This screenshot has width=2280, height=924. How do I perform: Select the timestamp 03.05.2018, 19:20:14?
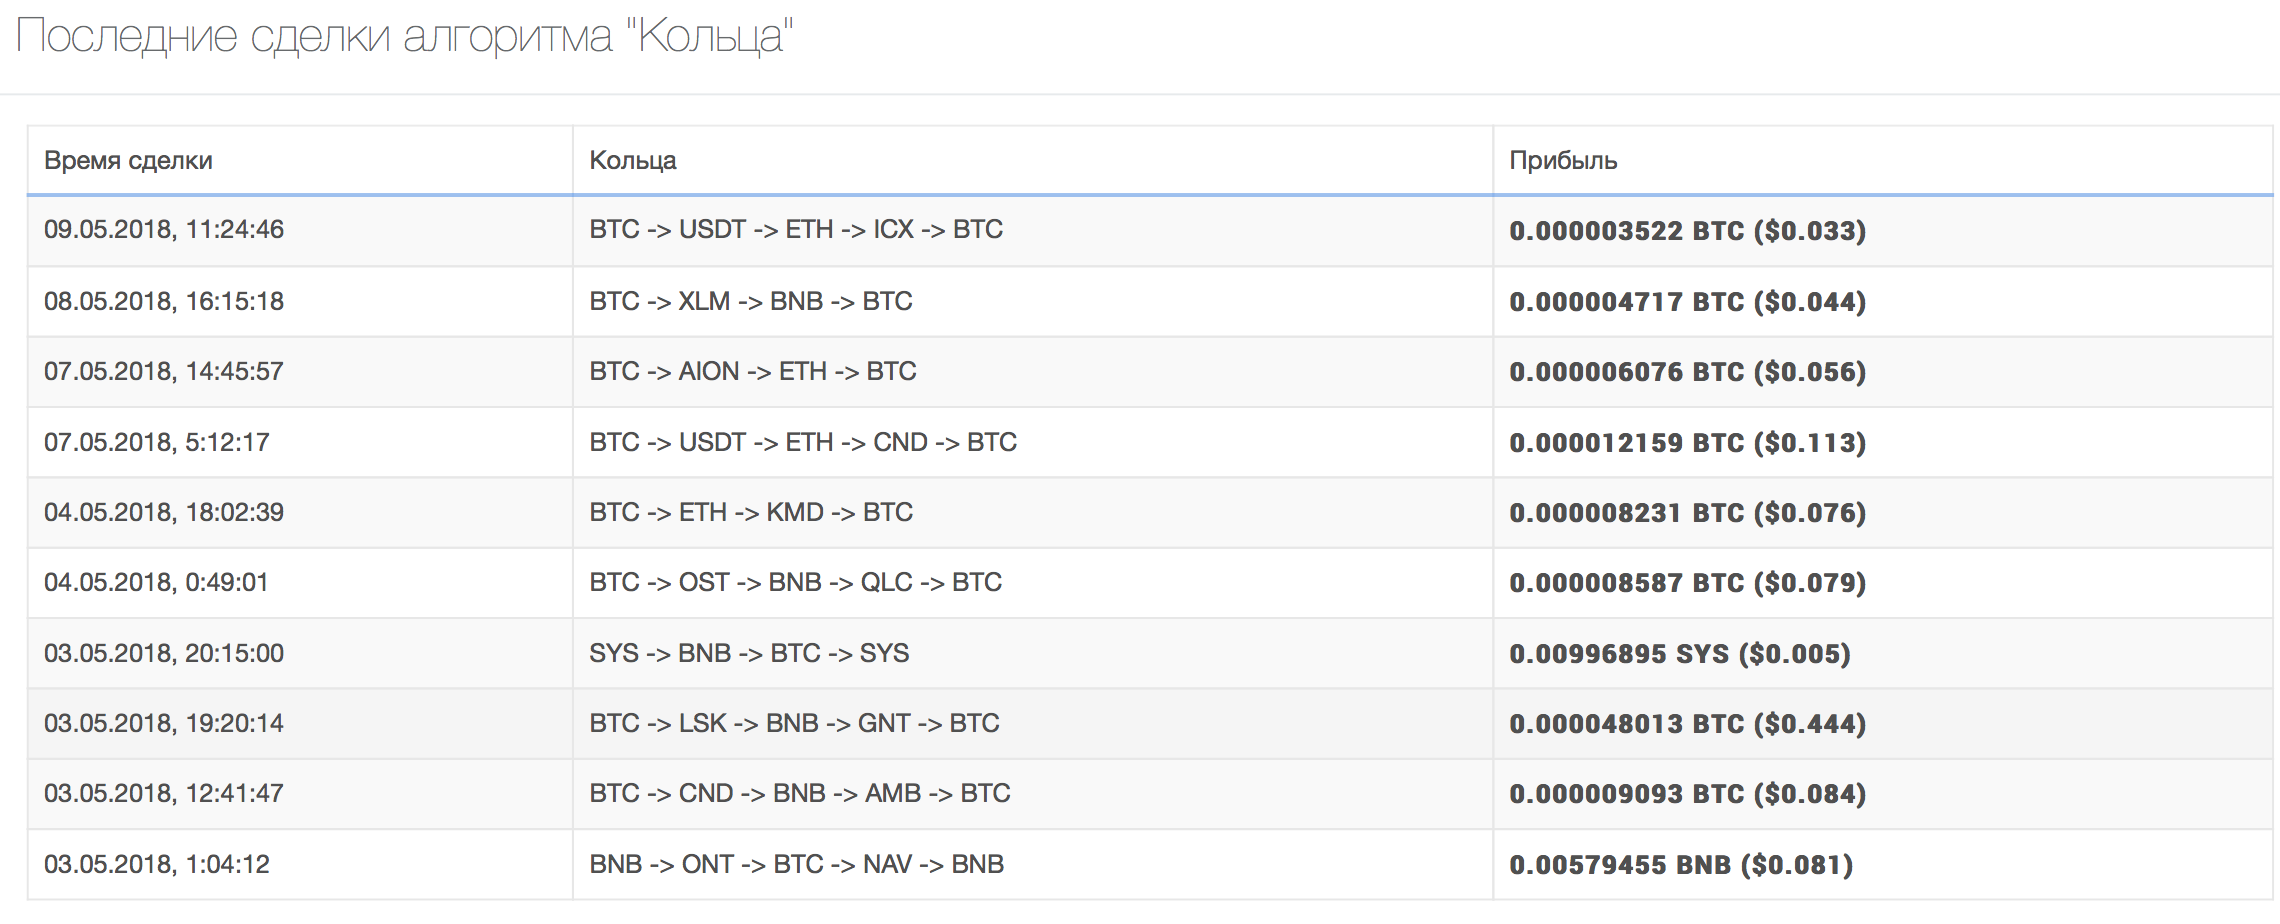(x=164, y=723)
